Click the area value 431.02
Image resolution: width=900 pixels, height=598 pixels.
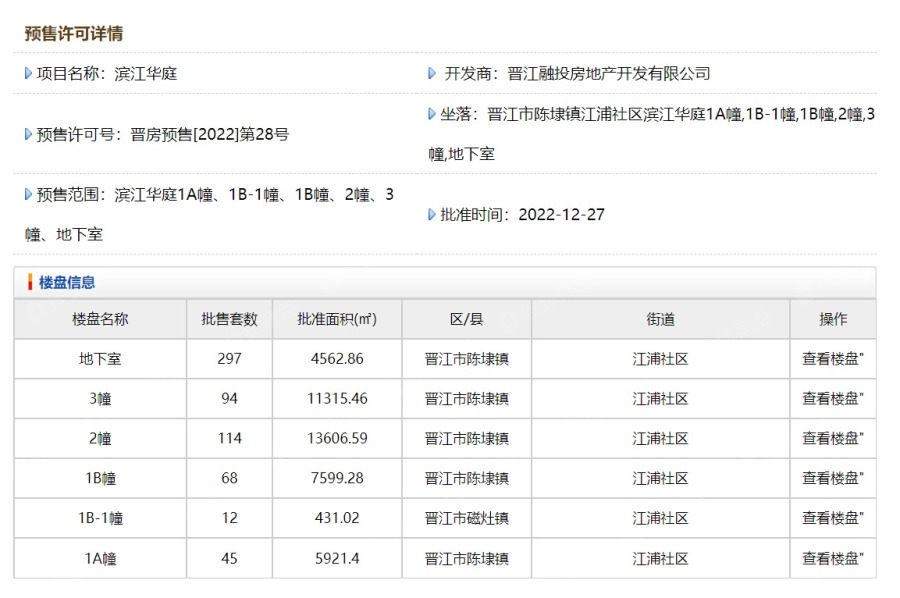pos(337,518)
